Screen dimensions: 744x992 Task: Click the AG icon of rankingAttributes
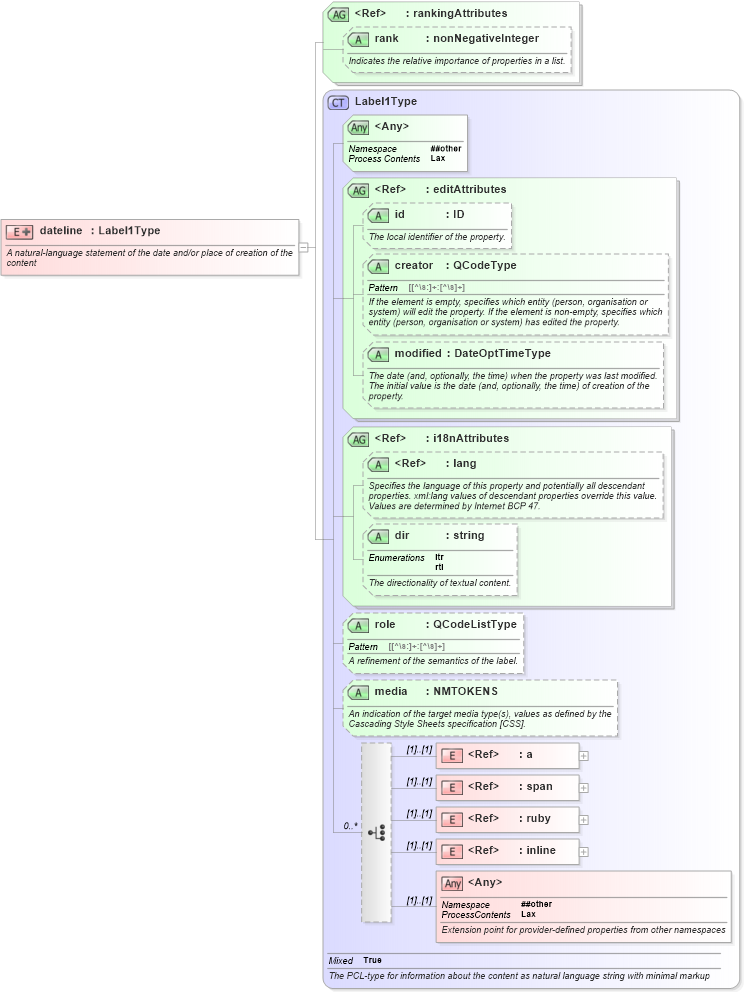pos(338,14)
